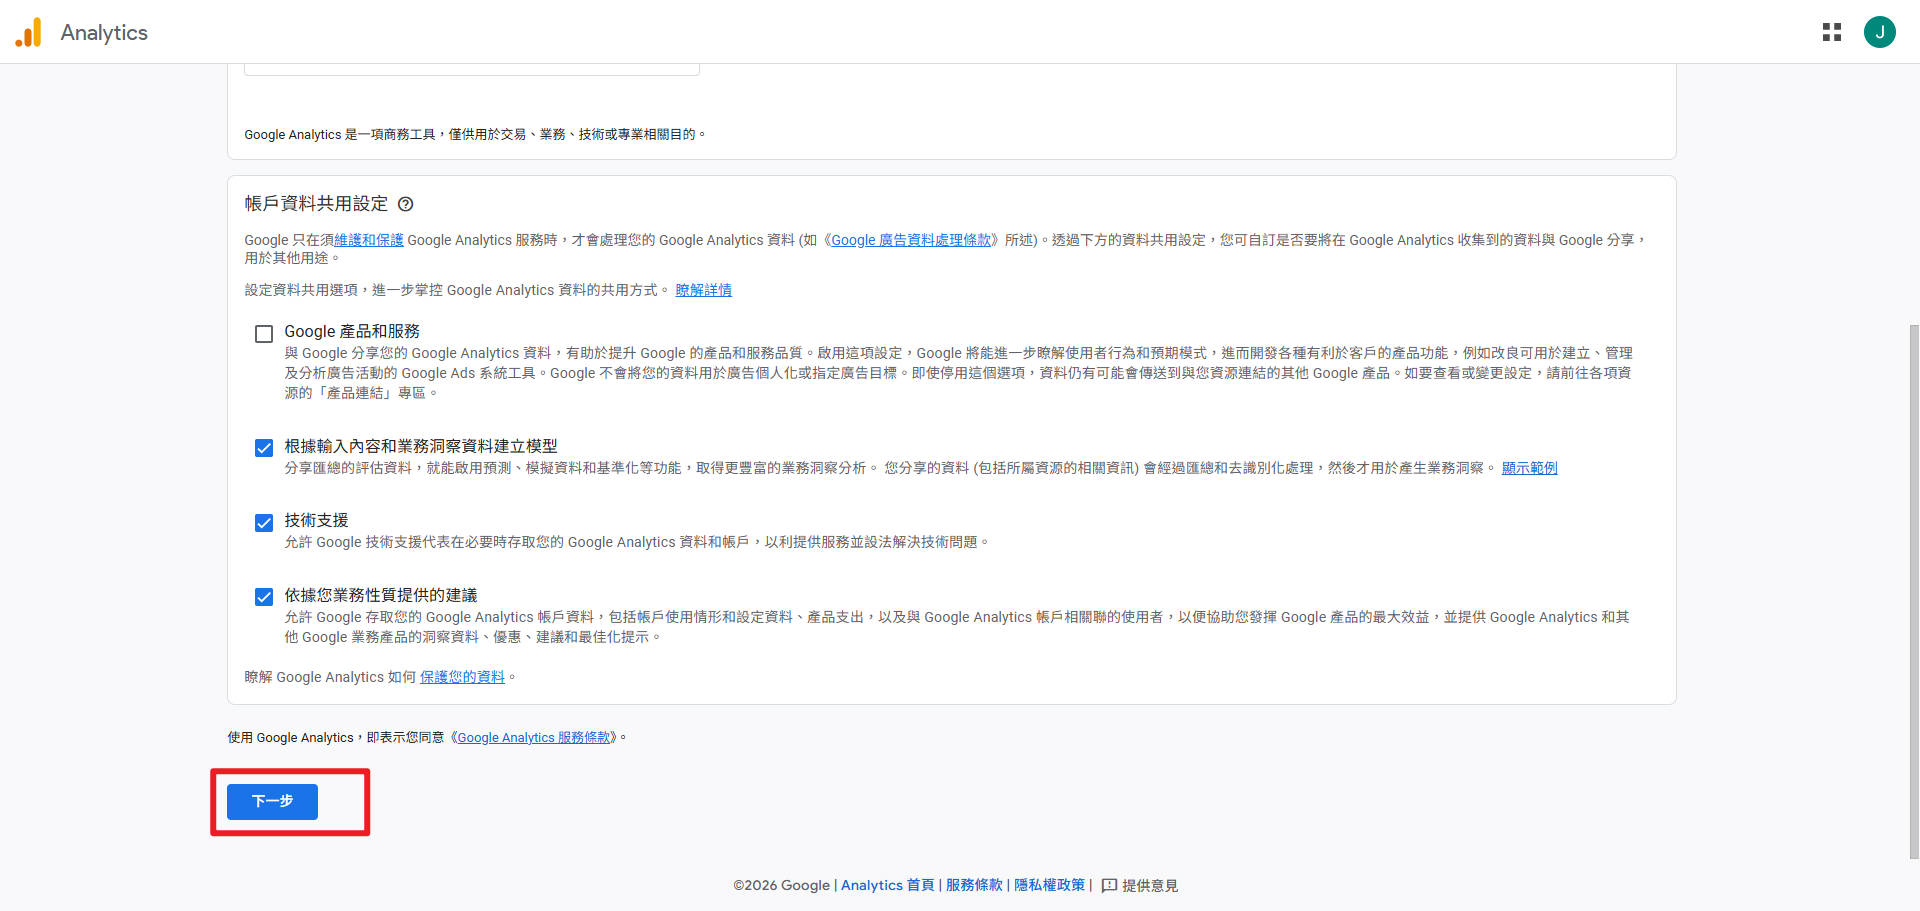Open the 保護您的資料 link
This screenshot has width=1920, height=911.
pyautogui.click(x=461, y=677)
